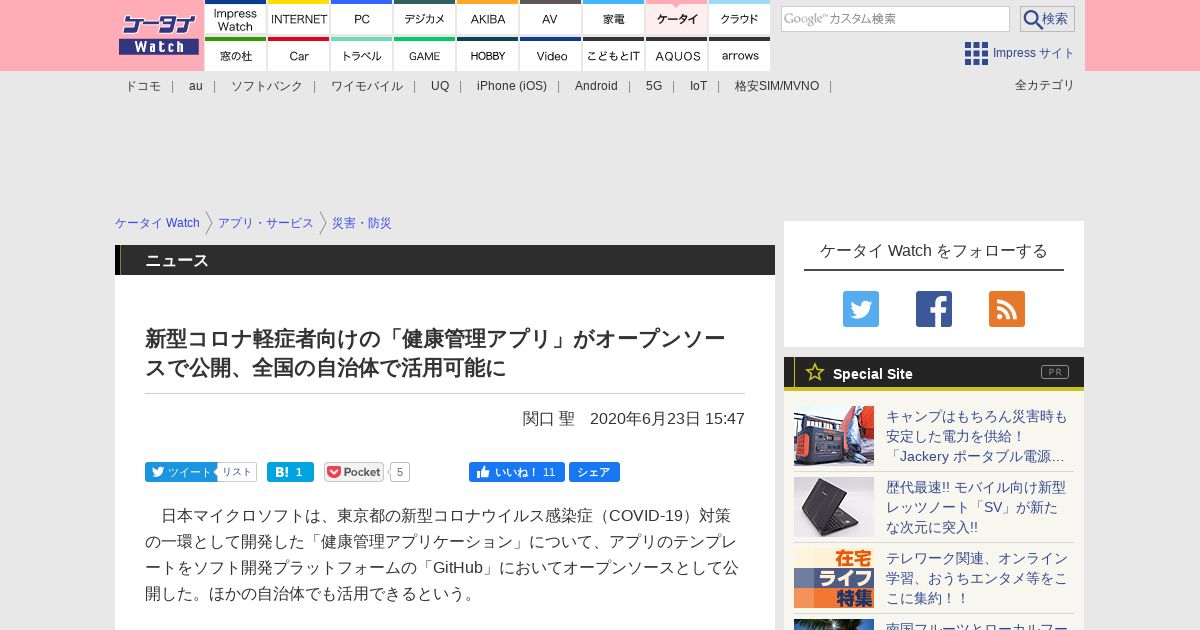The image size is (1200, 630).
Task: Open the AQUOS tab
Action: click(x=676, y=54)
